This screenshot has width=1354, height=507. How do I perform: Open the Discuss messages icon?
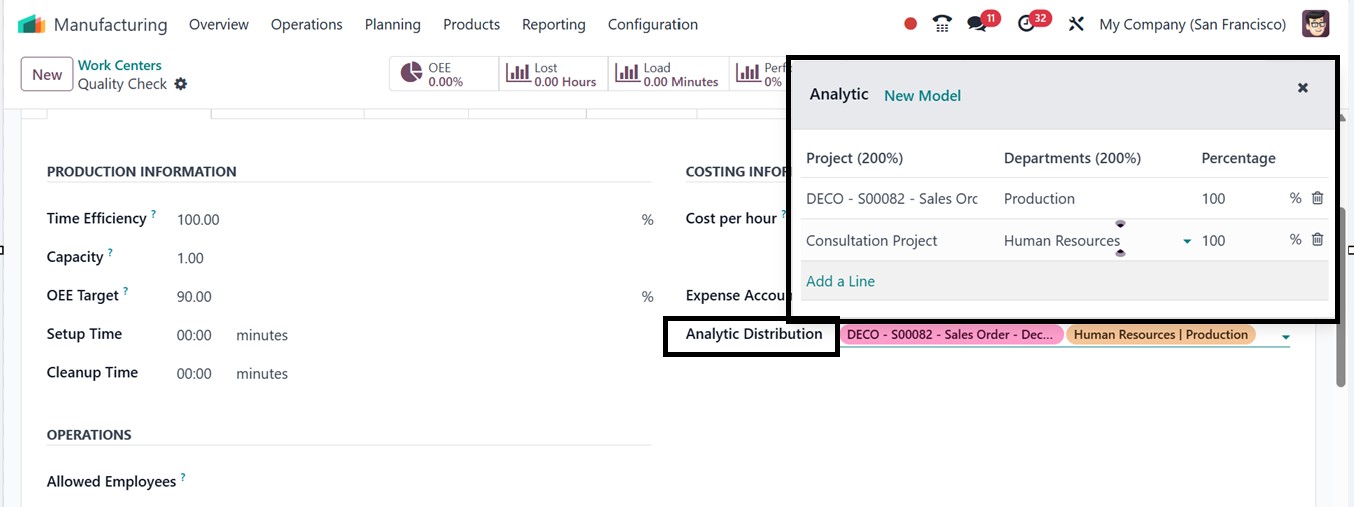[x=977, y=24]
